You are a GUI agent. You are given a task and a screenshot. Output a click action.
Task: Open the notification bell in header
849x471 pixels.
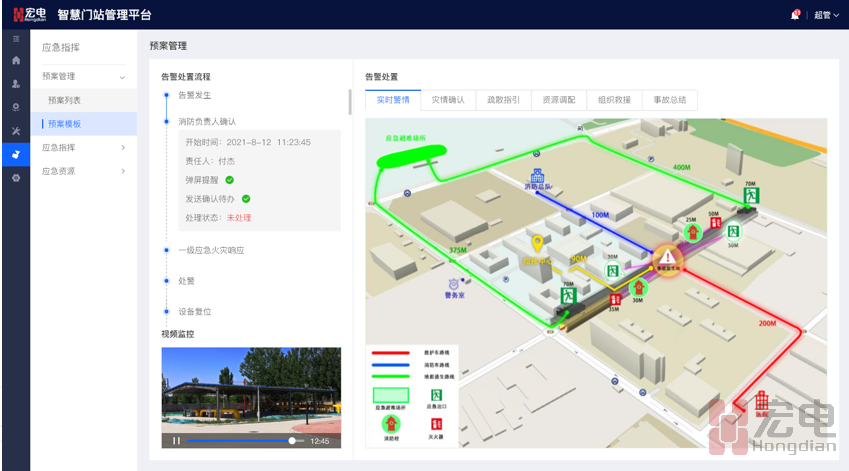795,15
